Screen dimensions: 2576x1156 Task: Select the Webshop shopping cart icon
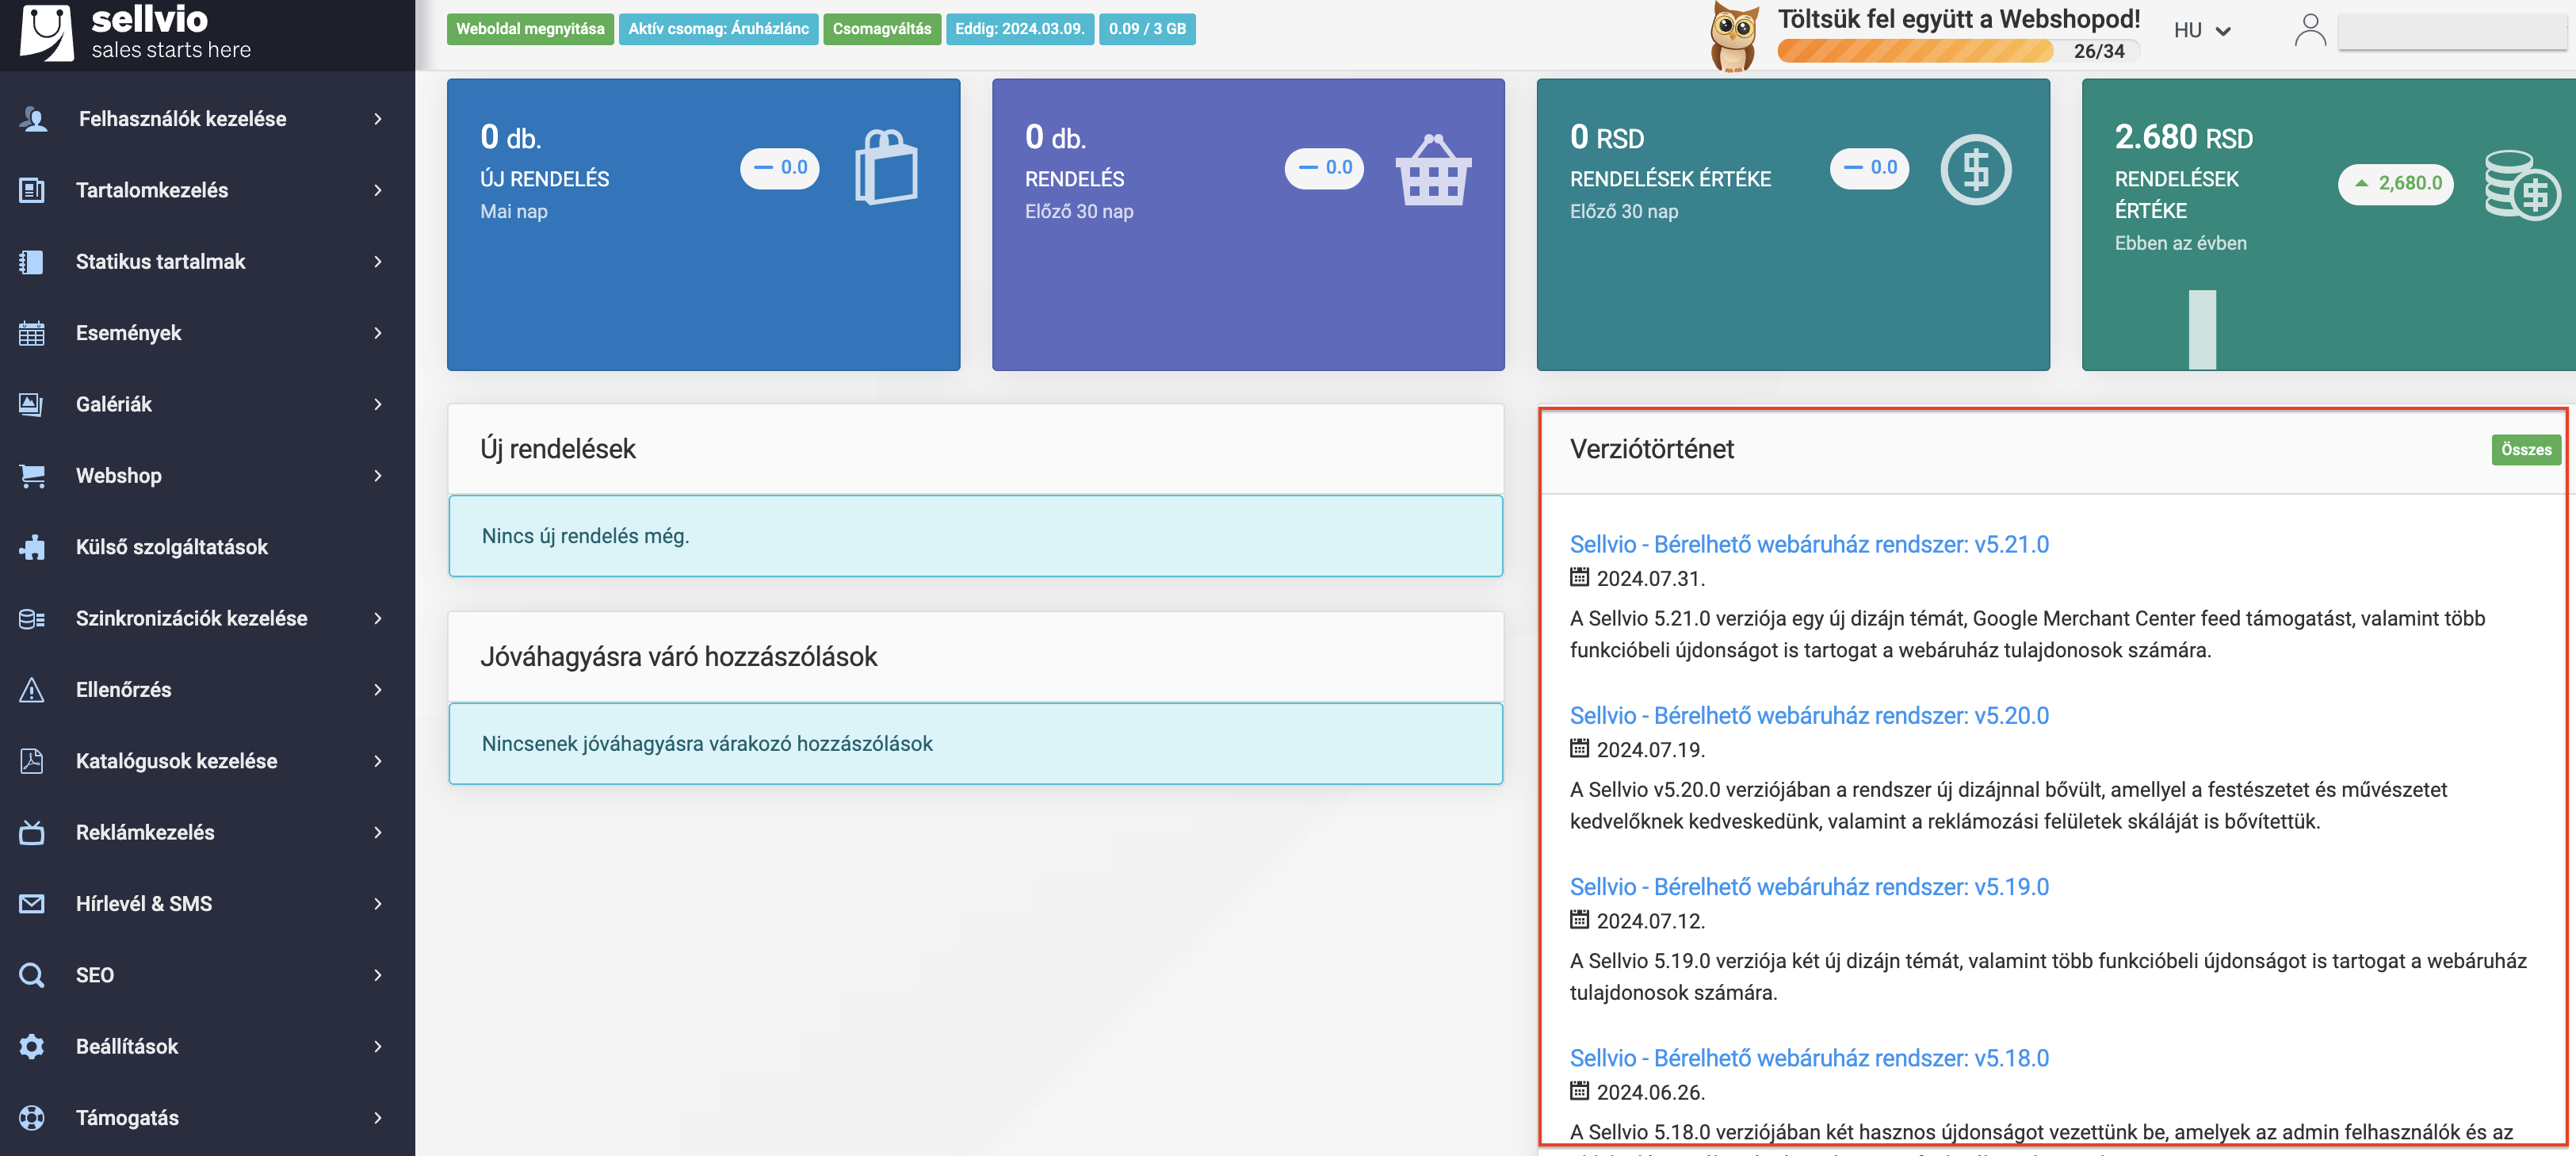point(31,475)
